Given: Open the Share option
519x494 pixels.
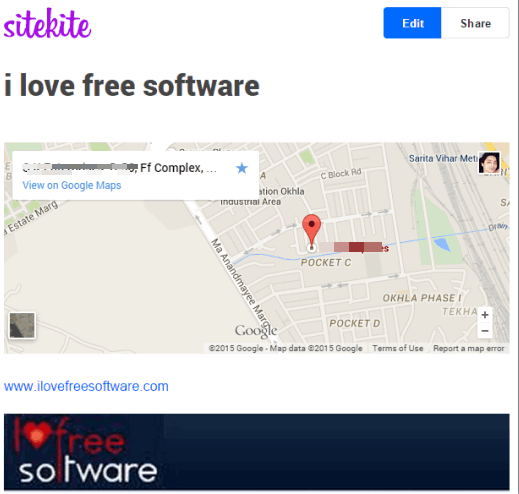Looking at the screenshot, I should 475,23.
